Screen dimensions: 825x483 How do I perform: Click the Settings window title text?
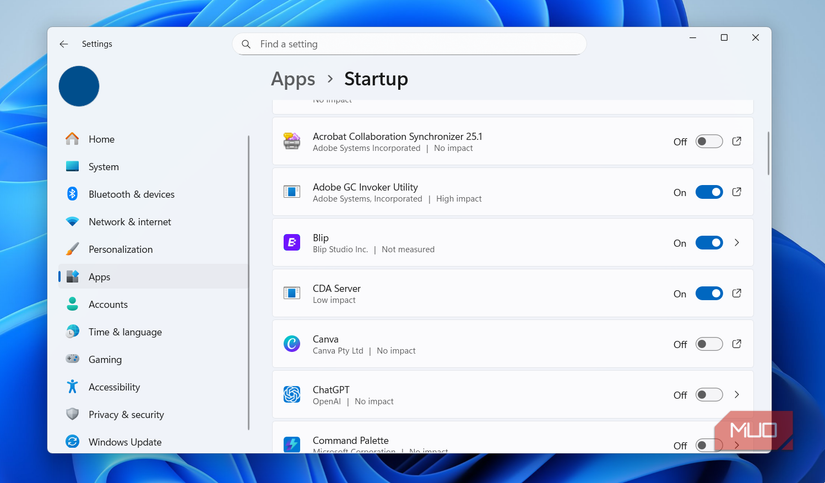97,44
